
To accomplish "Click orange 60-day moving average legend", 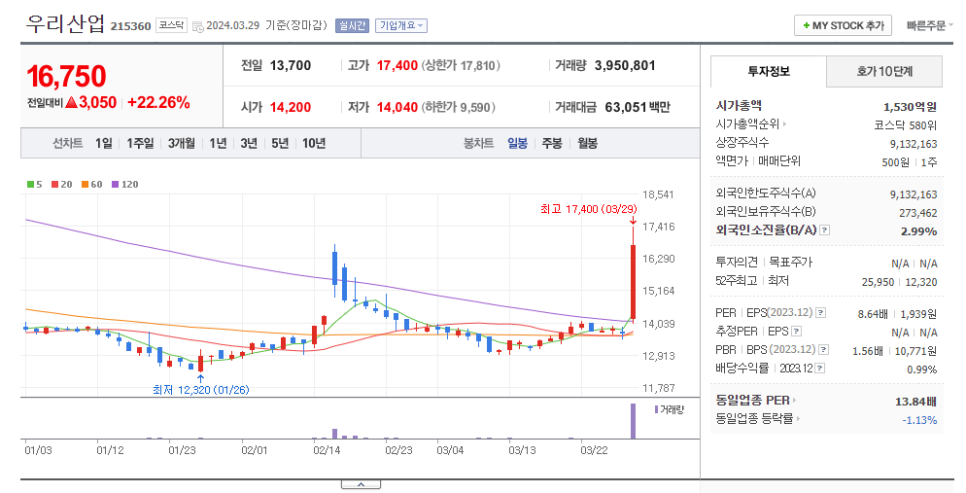I will click(x=92, y=184).
